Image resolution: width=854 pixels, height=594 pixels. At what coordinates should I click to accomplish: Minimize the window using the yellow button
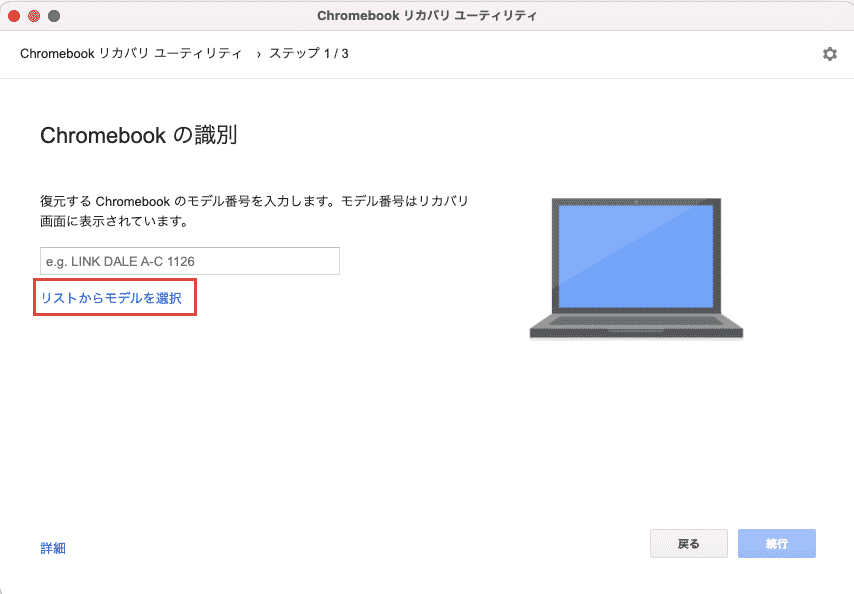click(34, 16)
